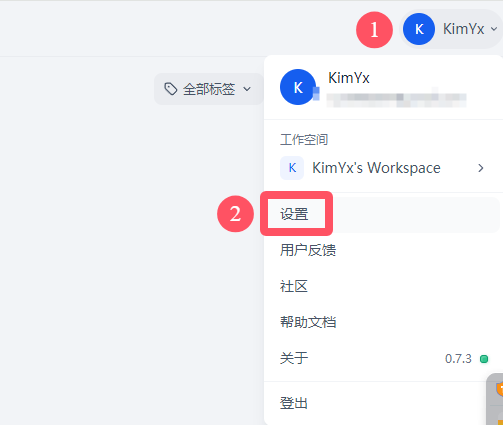Image resolution: width=503 pixels, height=425 pixels.
Task: Click the KimYx avatar in top bar
Action: tap(419, 29)
